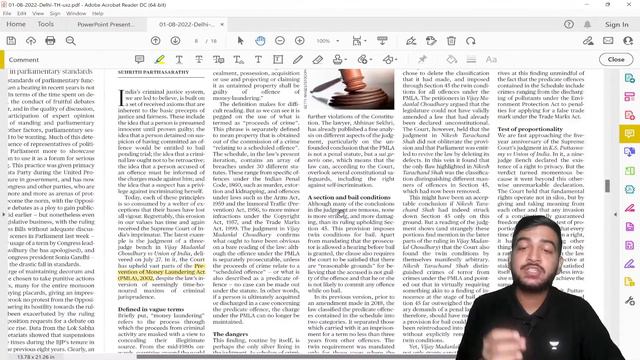Select the underline text tool
640x360 pixels.
point(179,60)
